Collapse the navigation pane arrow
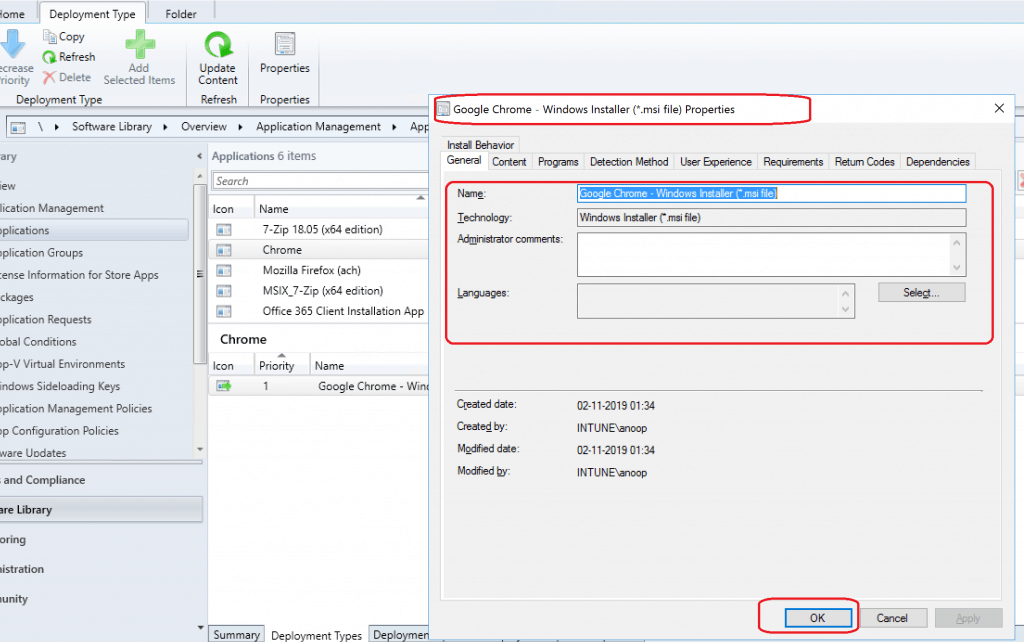This screenshot has width=1024, height=642. [199, 157]
